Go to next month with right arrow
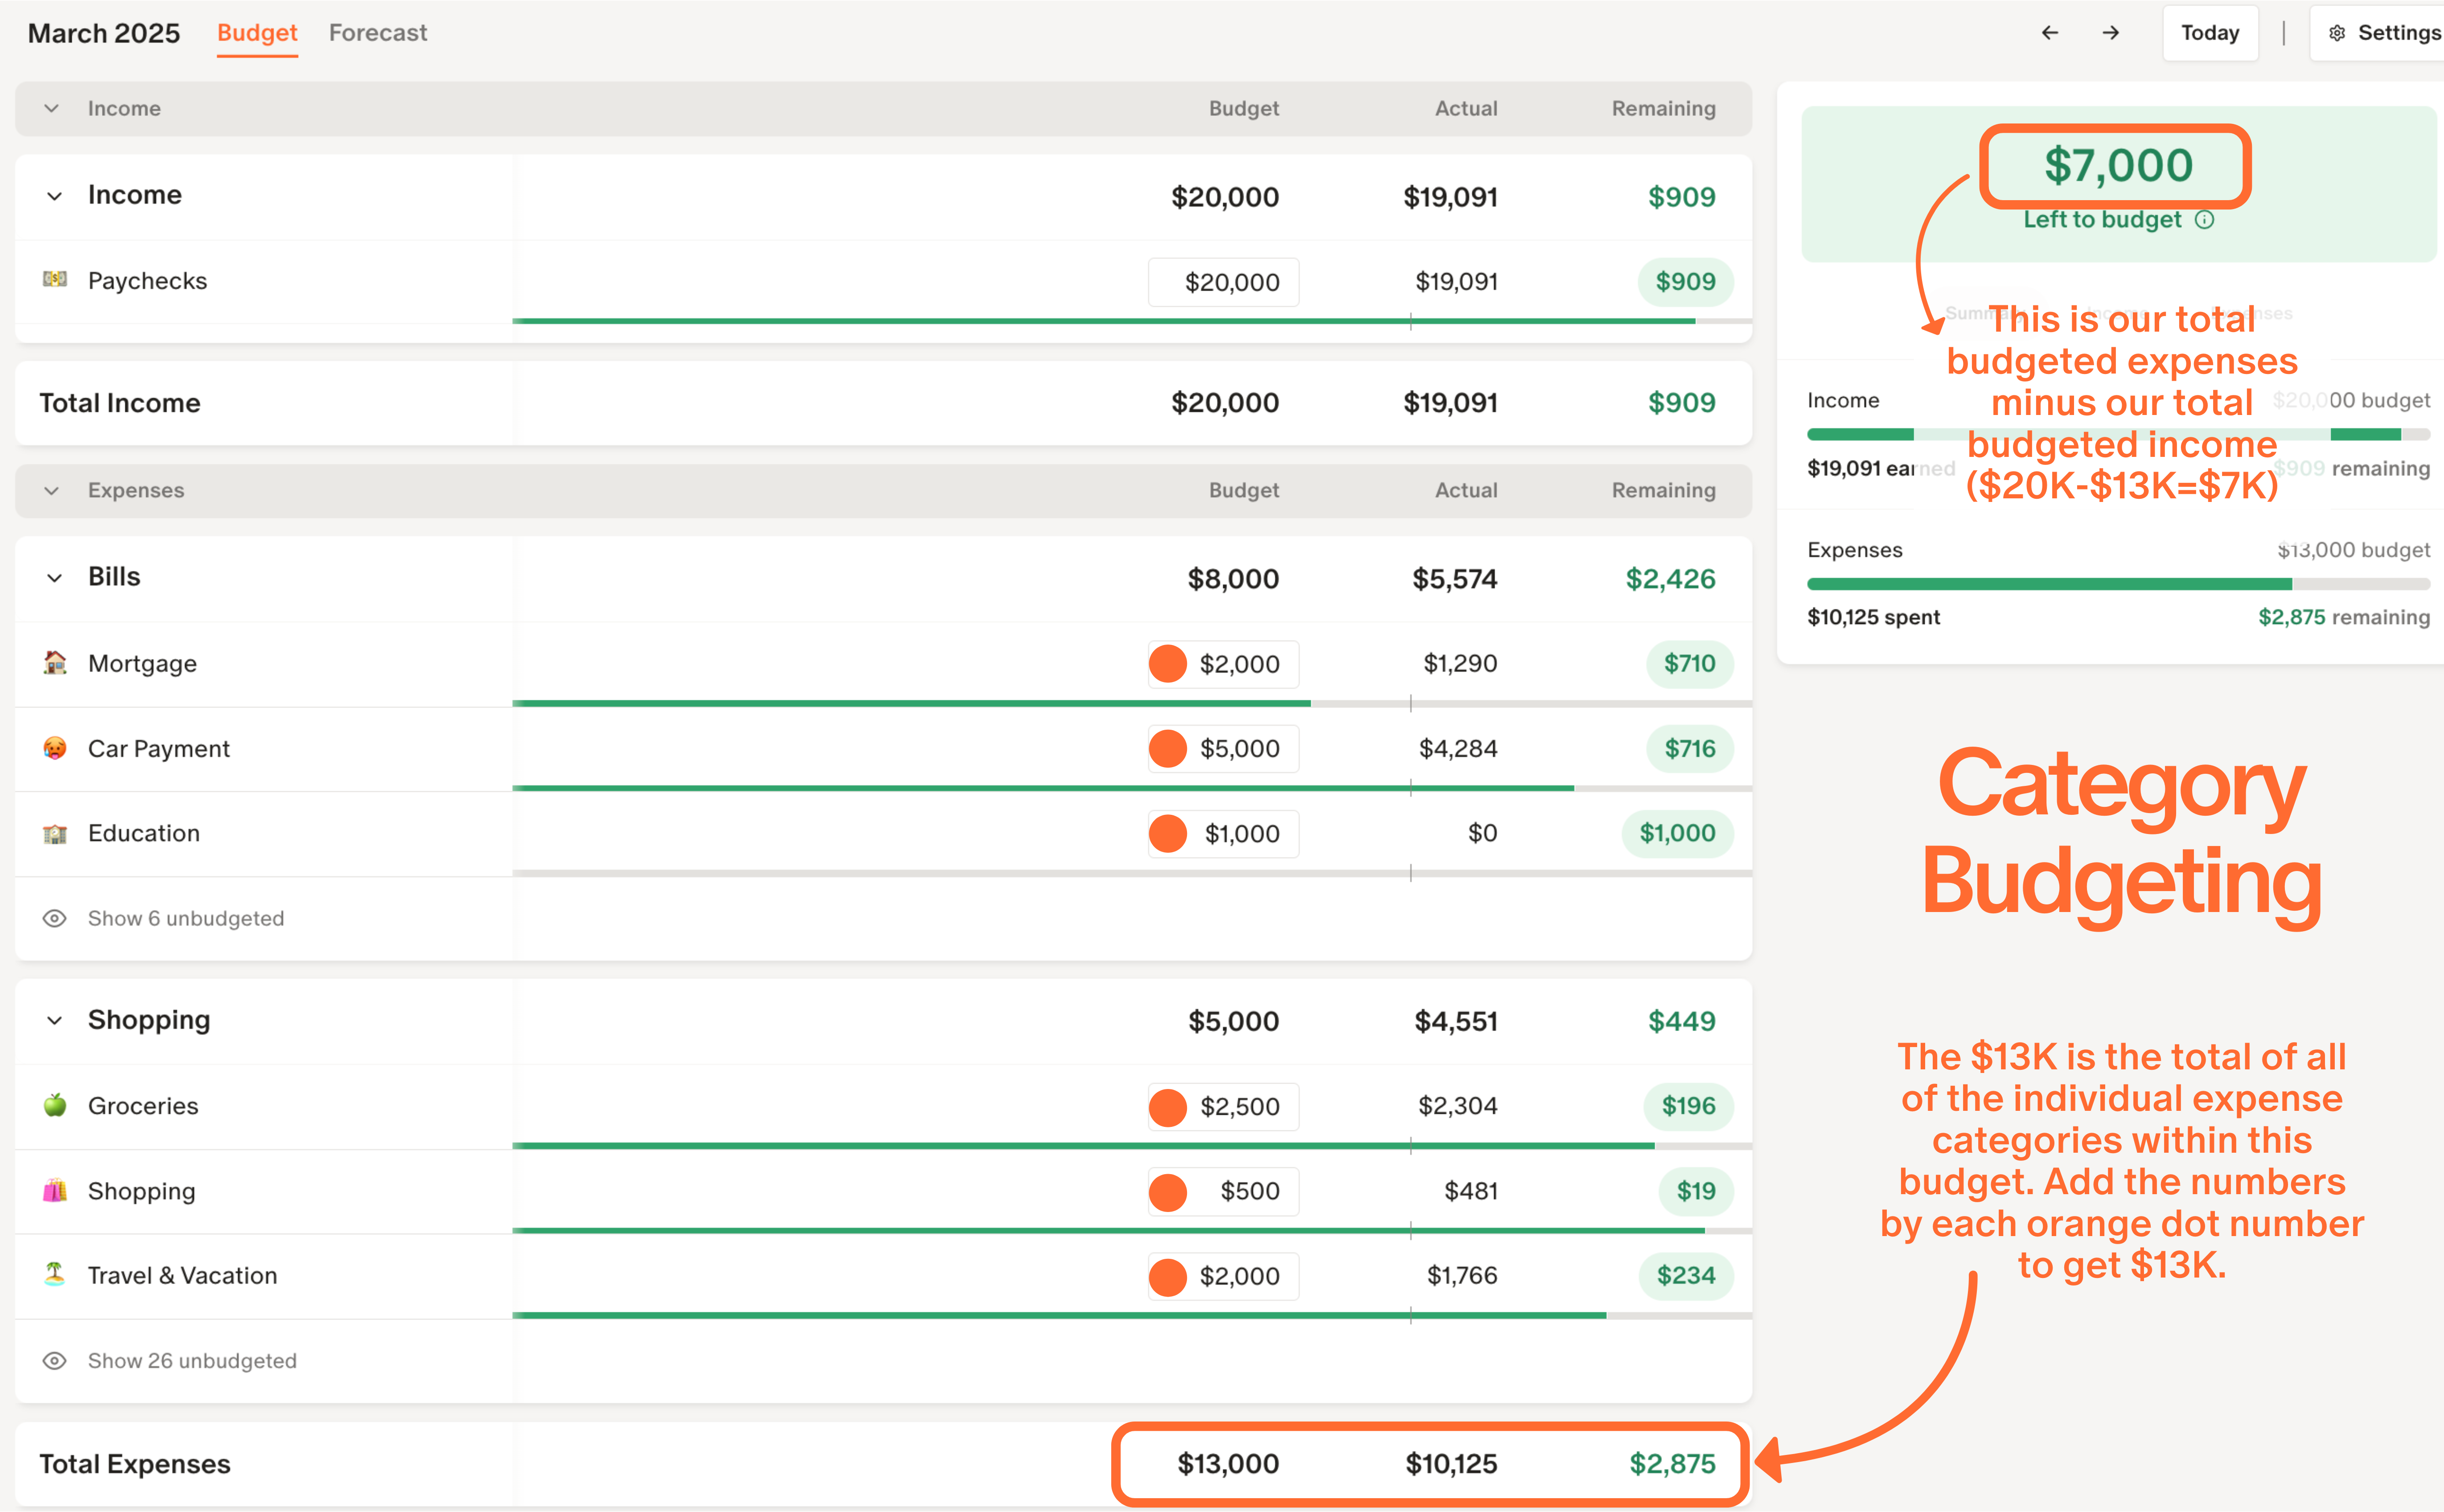 click(2110, 33)
